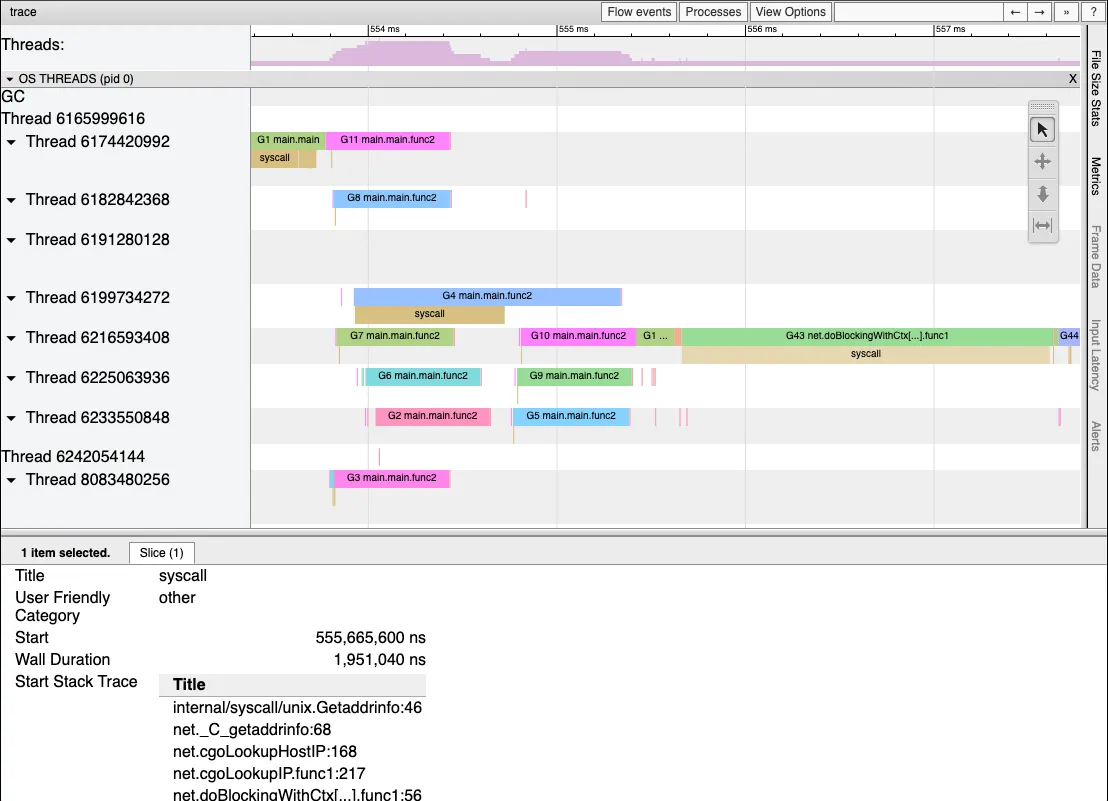Screen dimensions: 1108x801
Task: Open the Metrics side panel tab
Action: (x=1096, y=176)
